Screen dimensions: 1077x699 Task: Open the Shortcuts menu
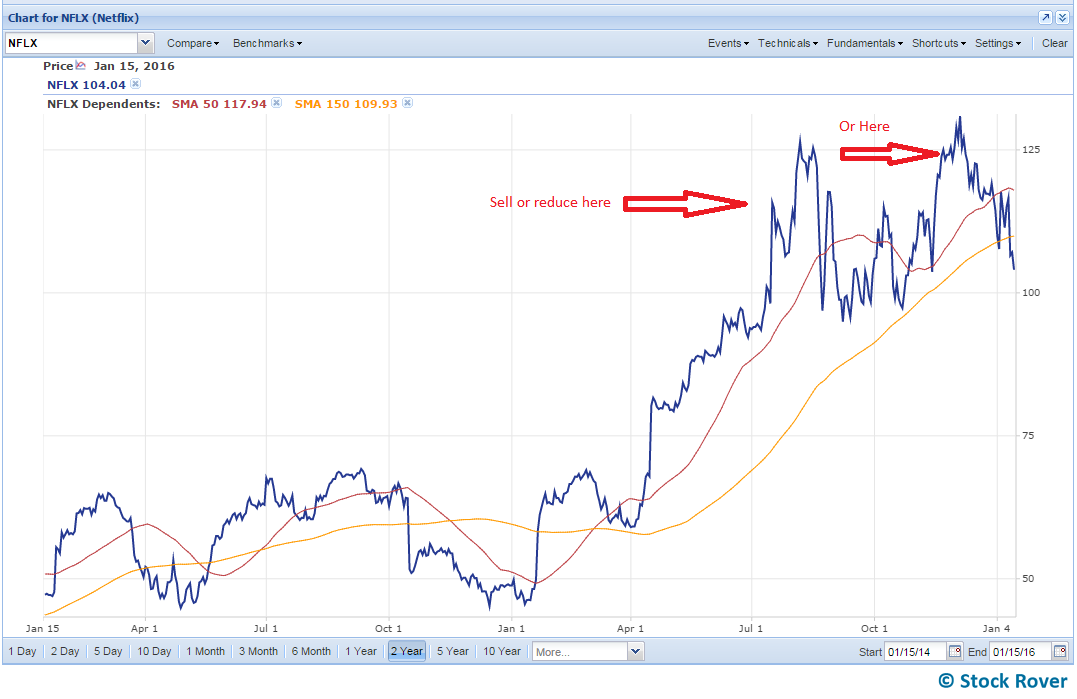click(939, 43)
